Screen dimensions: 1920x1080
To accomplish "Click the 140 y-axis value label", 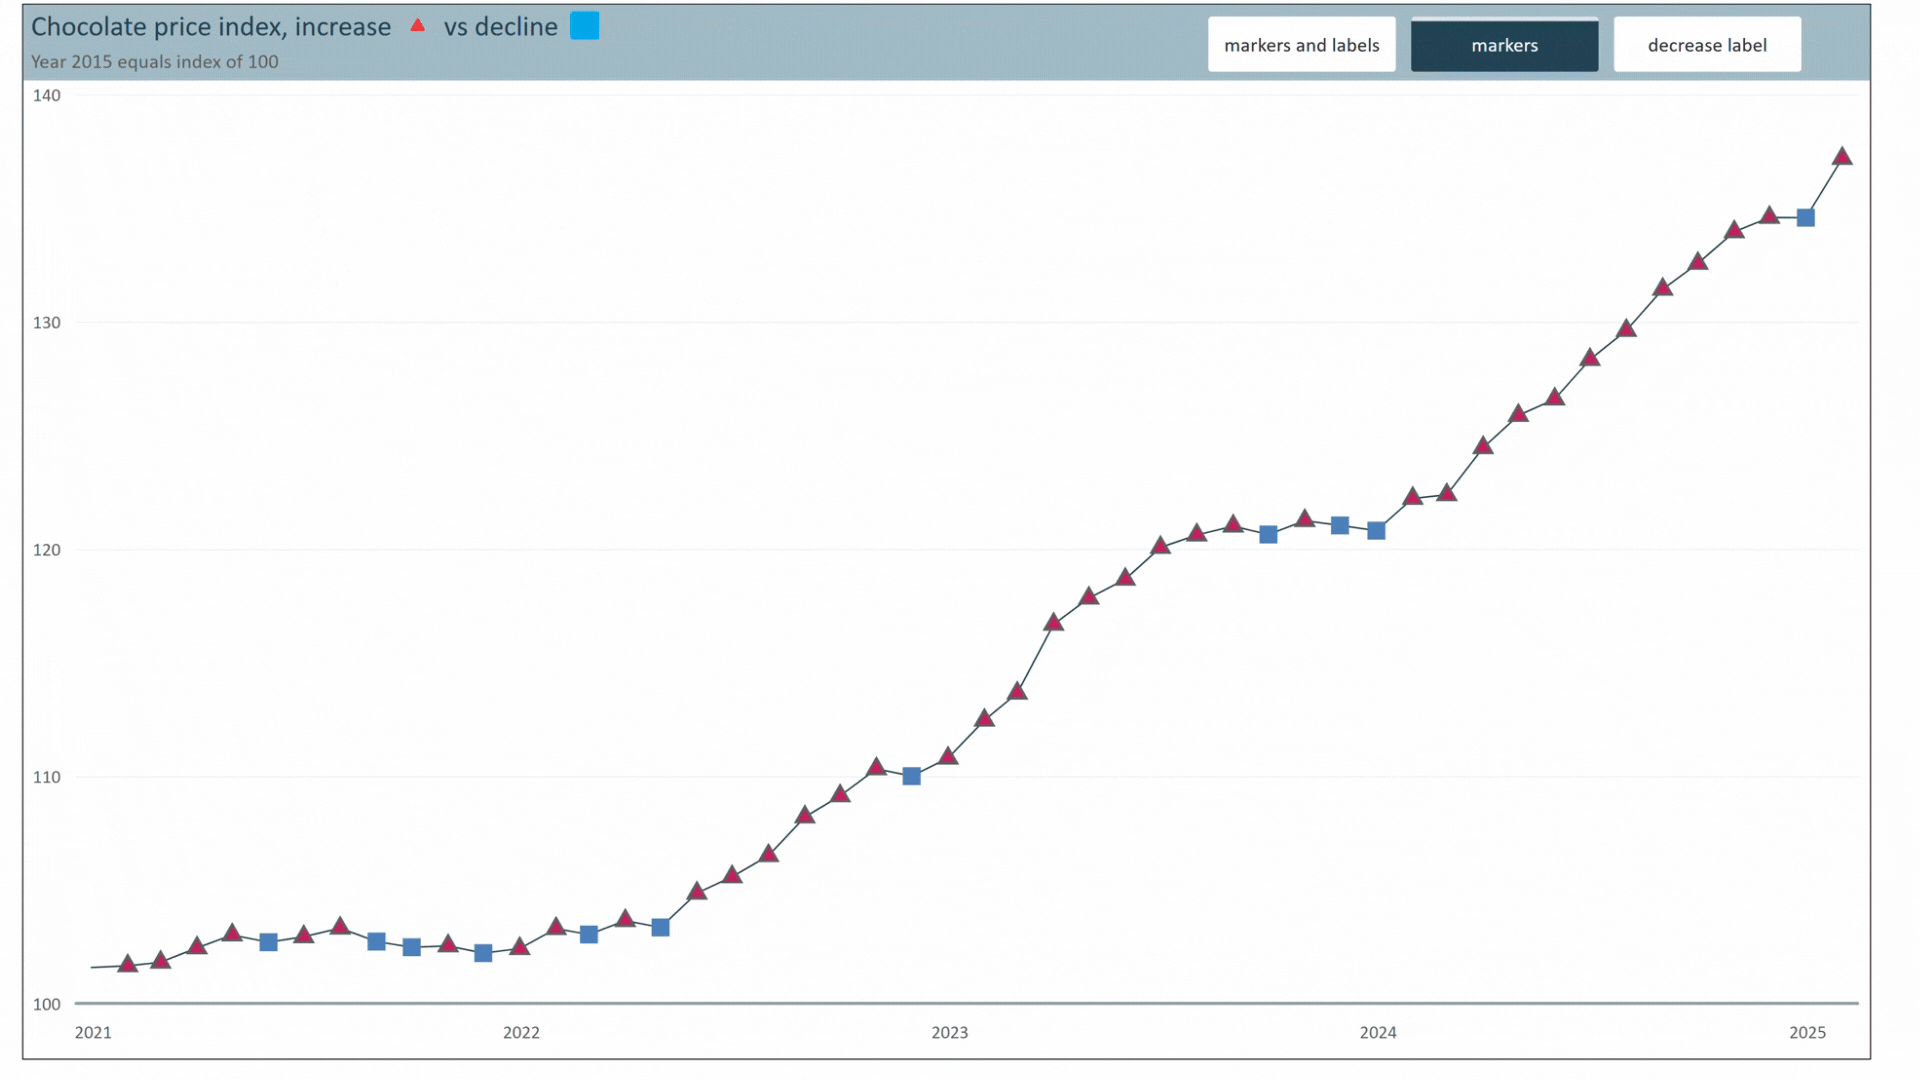I will click(46, 96).
